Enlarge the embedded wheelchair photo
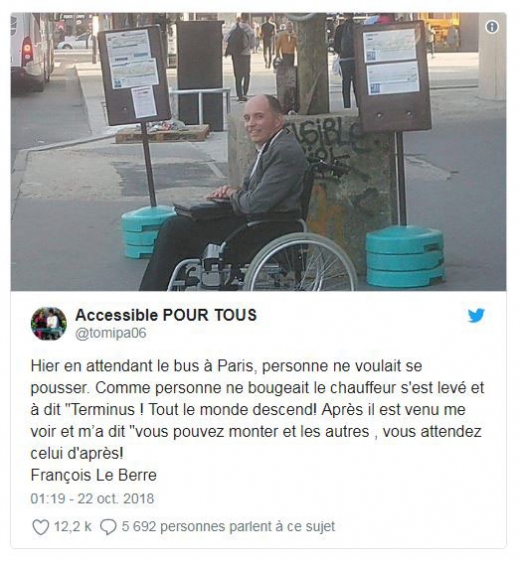This screenshot has height=561, width=520. pyautogui.click(x=258, y=152)
